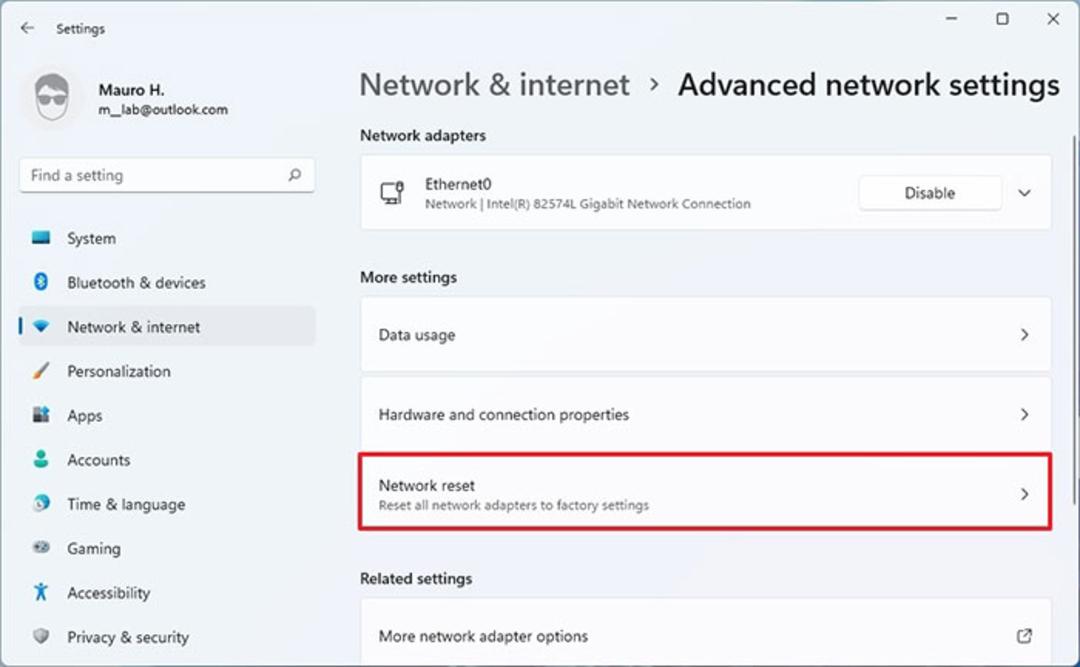Focus the Find a setting search box
The width and height of the screenshot is (1080, 667).
click(167, 175)
